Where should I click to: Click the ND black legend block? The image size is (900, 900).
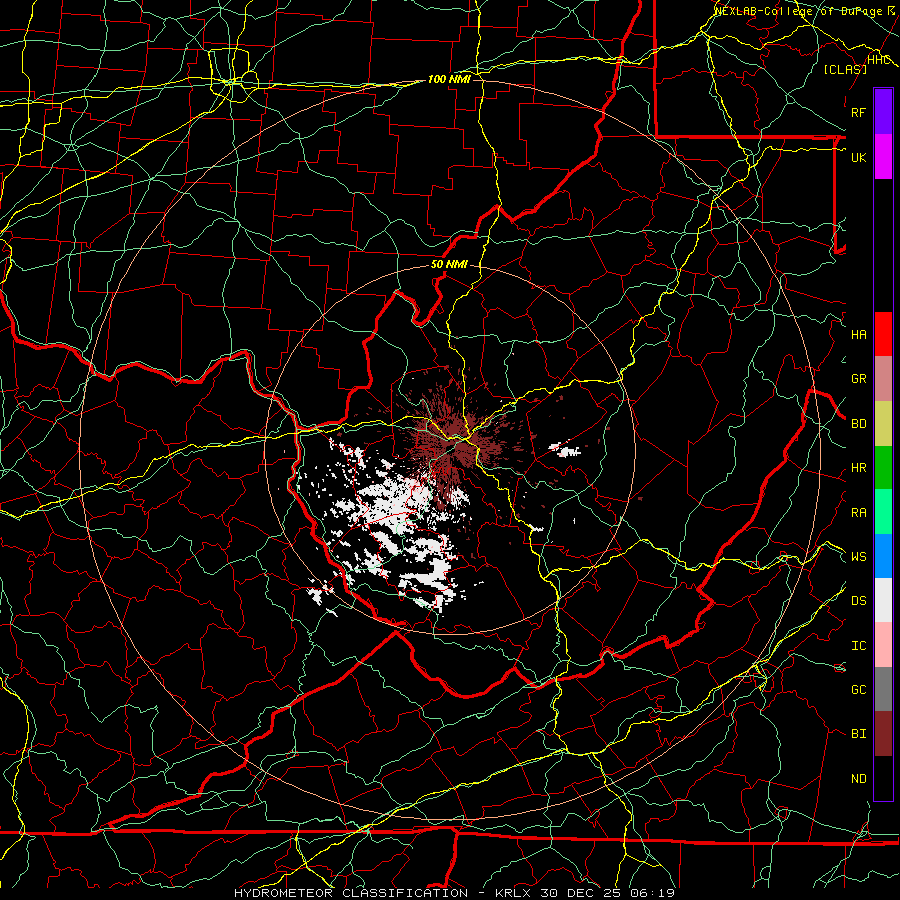click(x=883, y=778)
